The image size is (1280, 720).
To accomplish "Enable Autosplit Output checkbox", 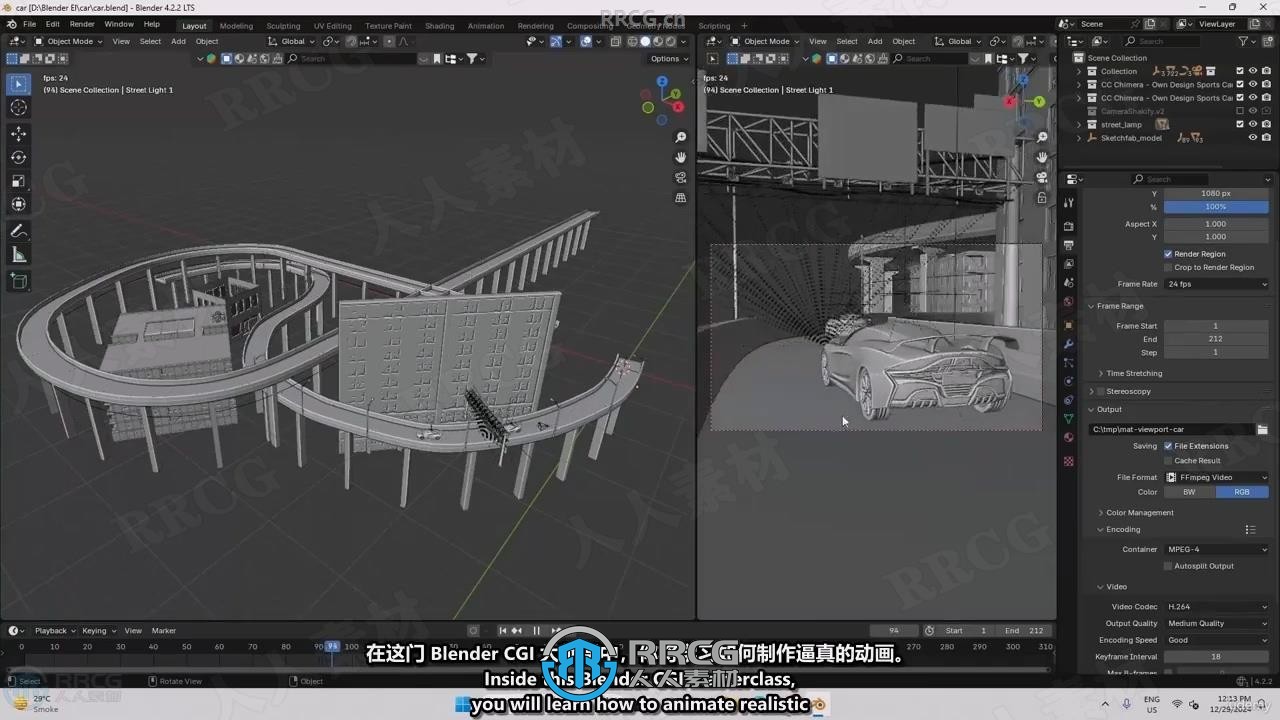I will (x=1168, y=566).
